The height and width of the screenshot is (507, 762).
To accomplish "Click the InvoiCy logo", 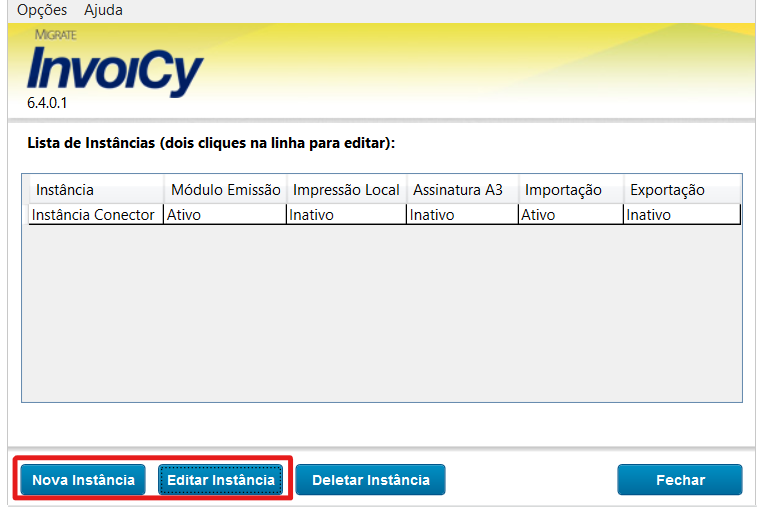I will point(115,70).
